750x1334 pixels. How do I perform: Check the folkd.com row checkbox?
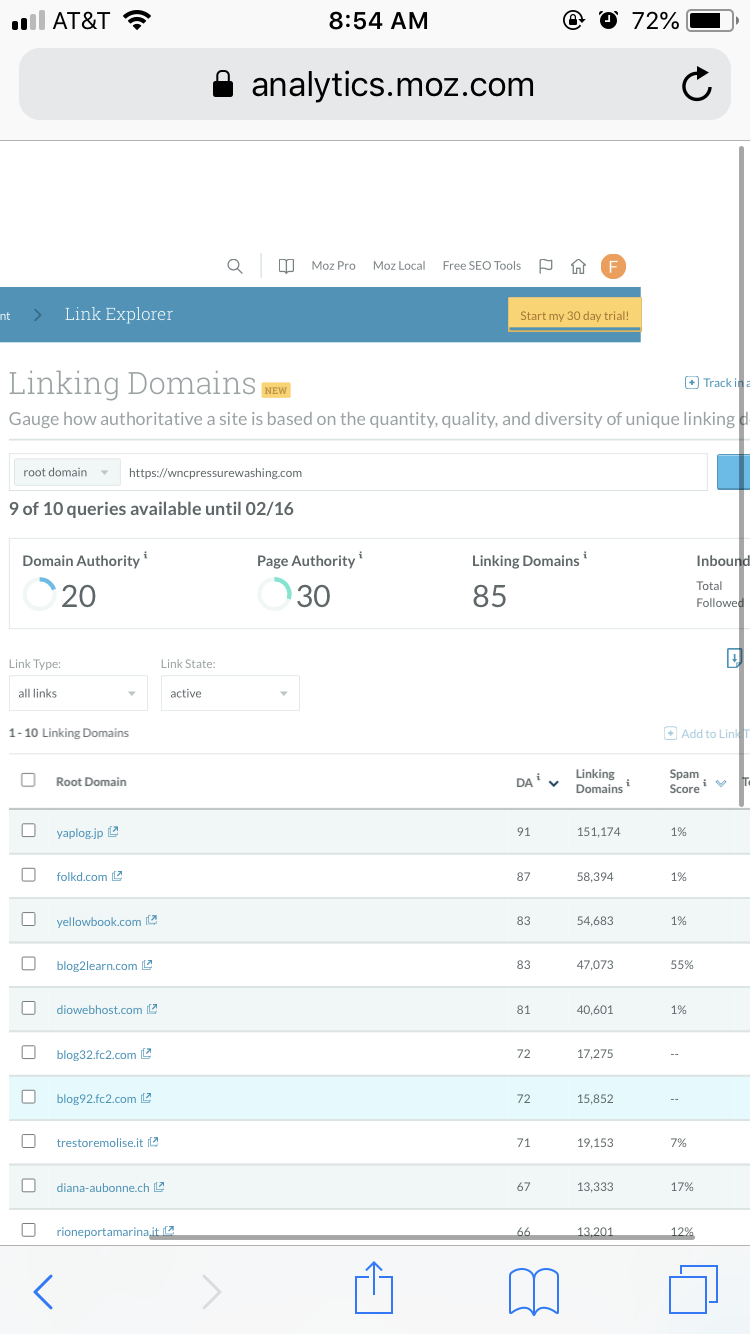[x=28, y=875]
